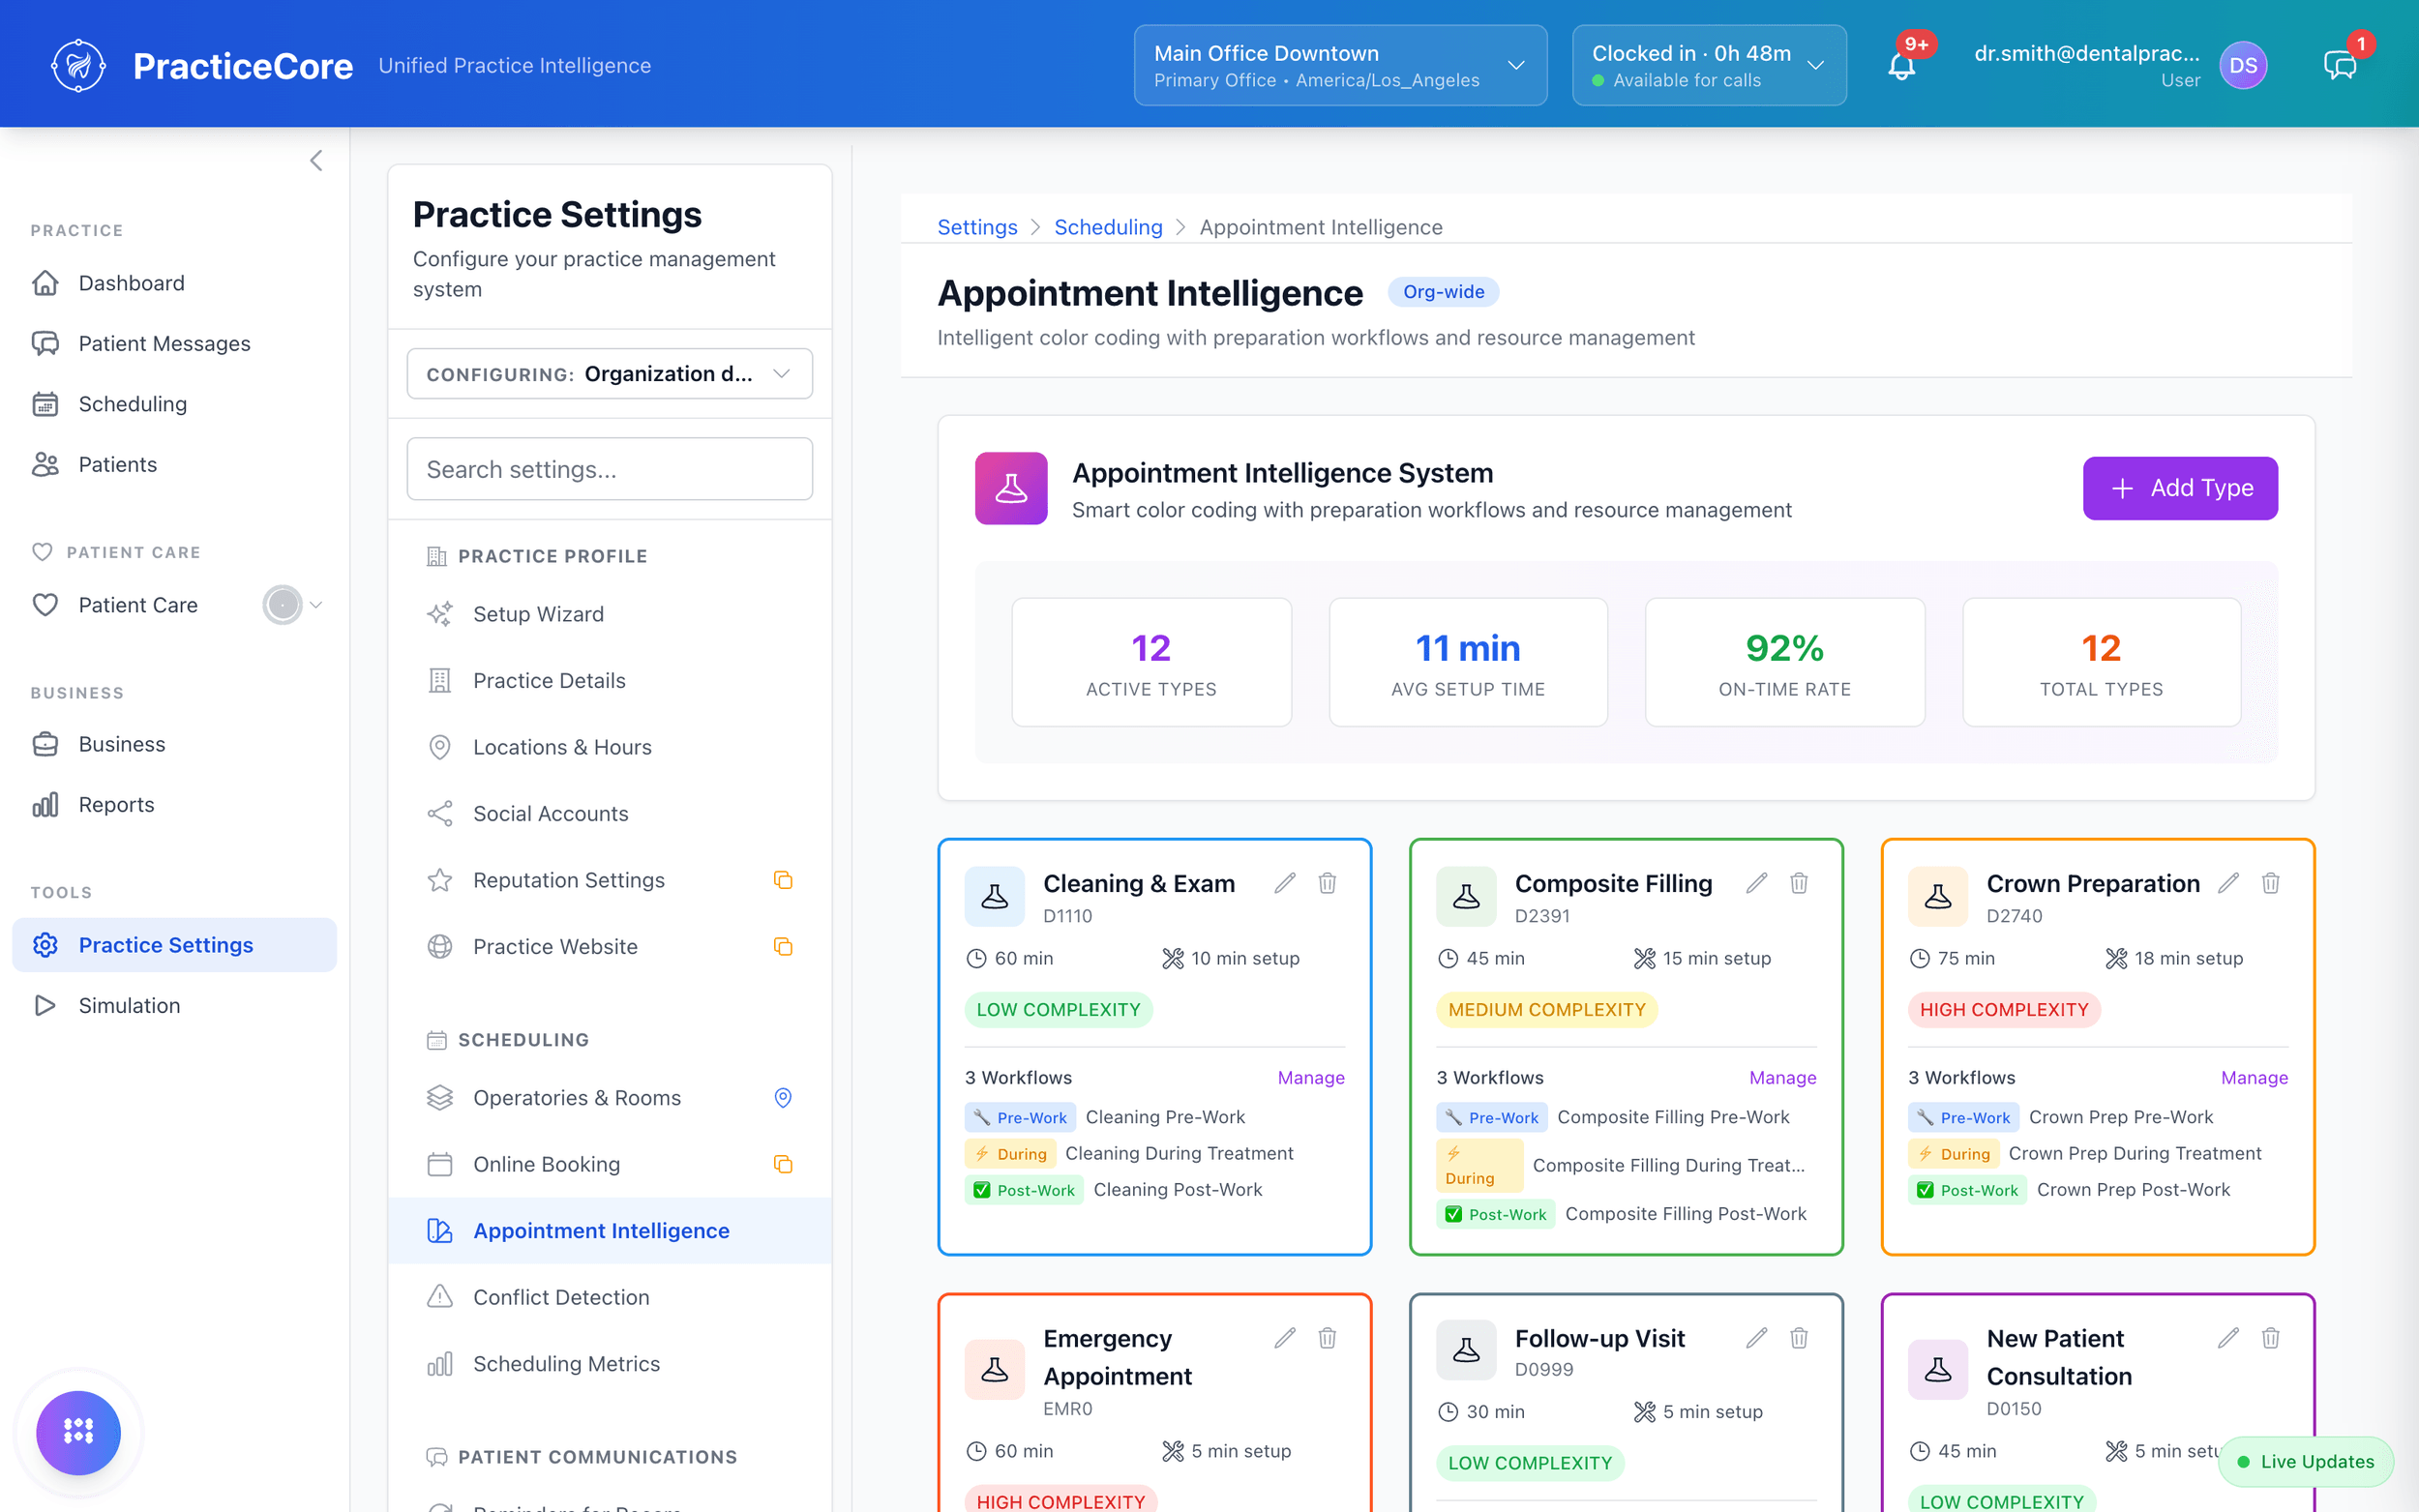Open Patients section
Screen dimensions: 2419x1512
175,464
